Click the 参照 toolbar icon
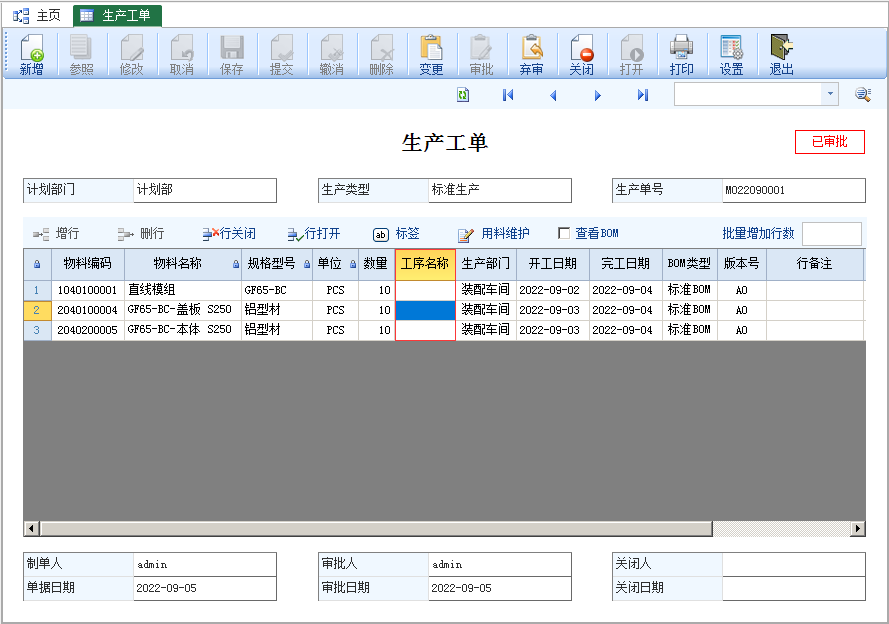 [x=81, y=54]
